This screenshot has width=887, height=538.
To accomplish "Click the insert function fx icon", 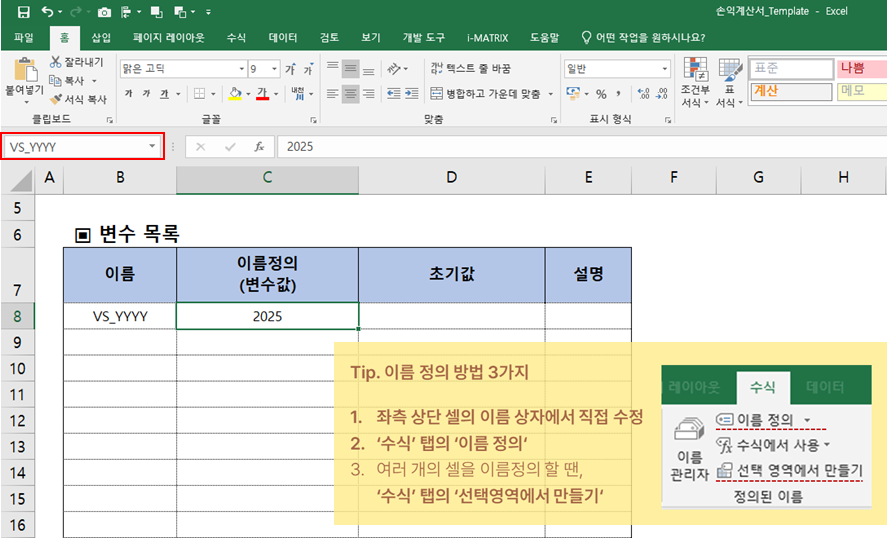I will click(x=258, y=146).
